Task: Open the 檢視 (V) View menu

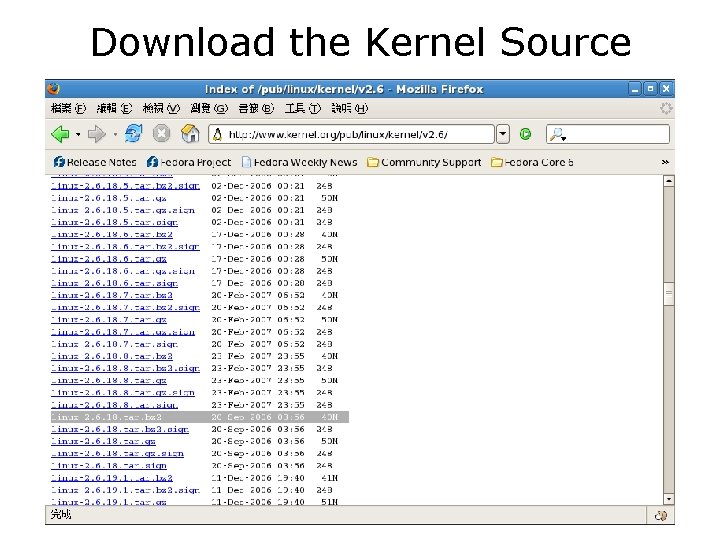Action: (161, 108)
